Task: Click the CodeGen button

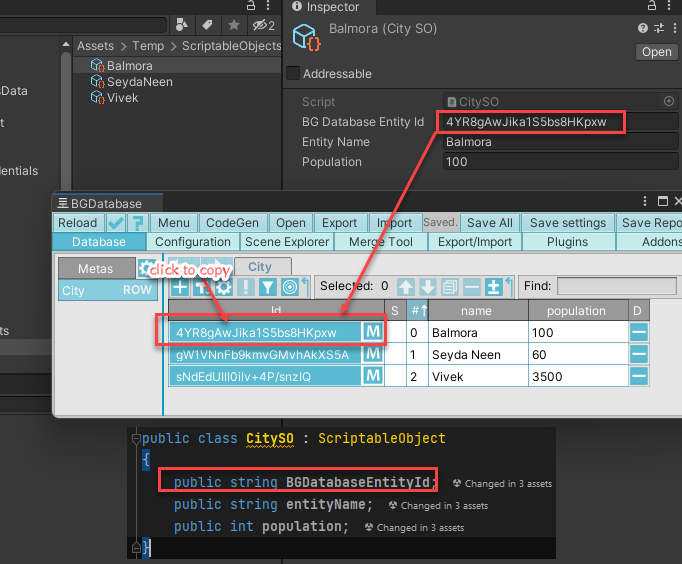Action: pyautogui.click(x=232, y=223)
